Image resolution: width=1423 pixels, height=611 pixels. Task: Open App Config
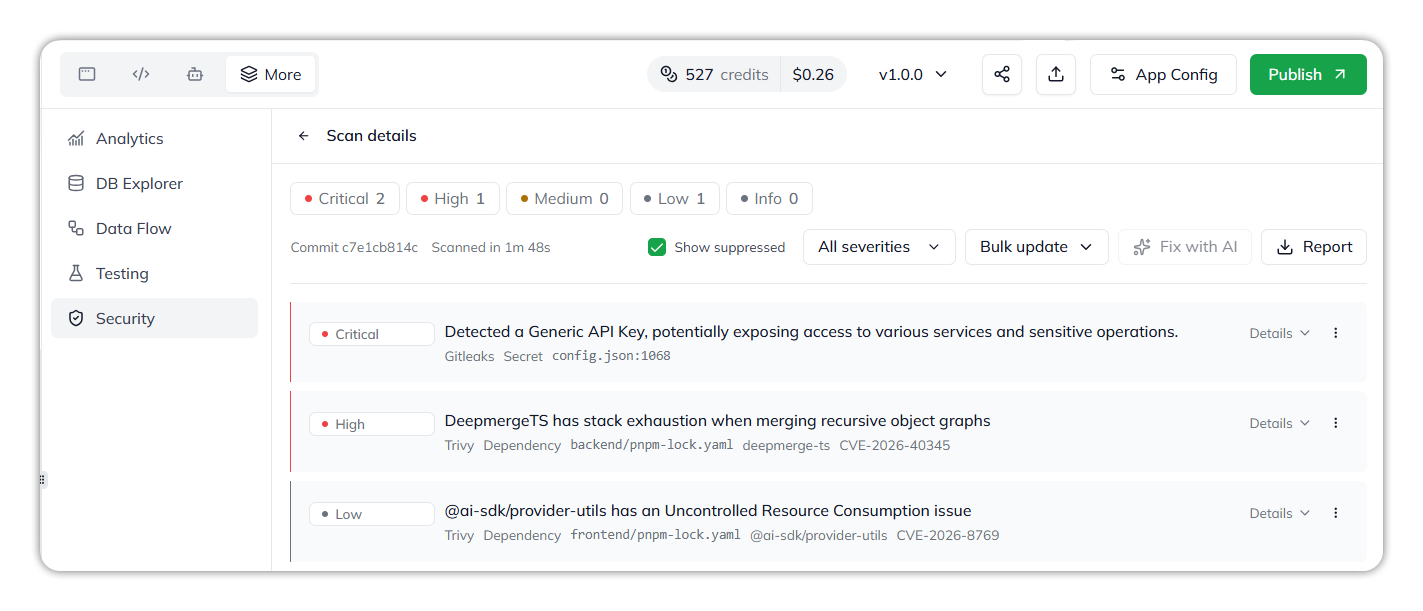[x=1163, y=74]
